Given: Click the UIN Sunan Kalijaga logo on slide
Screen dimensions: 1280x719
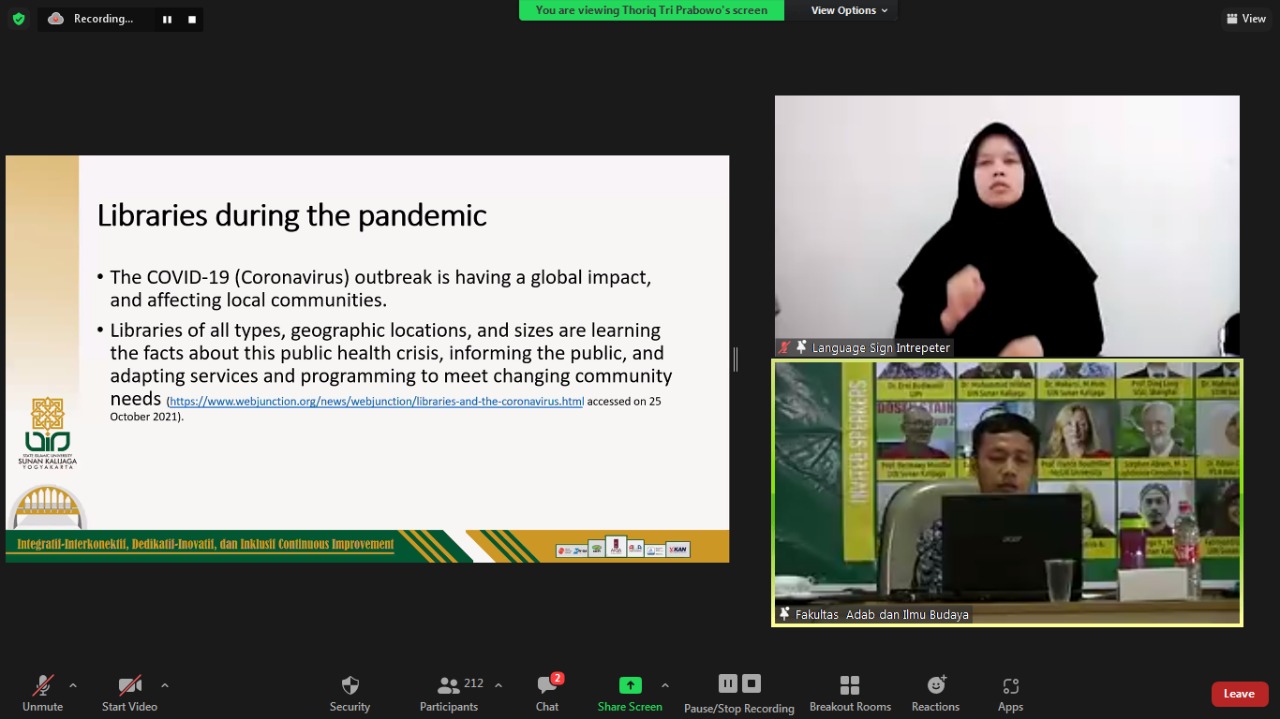Looking at the screenshot, I should (47, 434).
